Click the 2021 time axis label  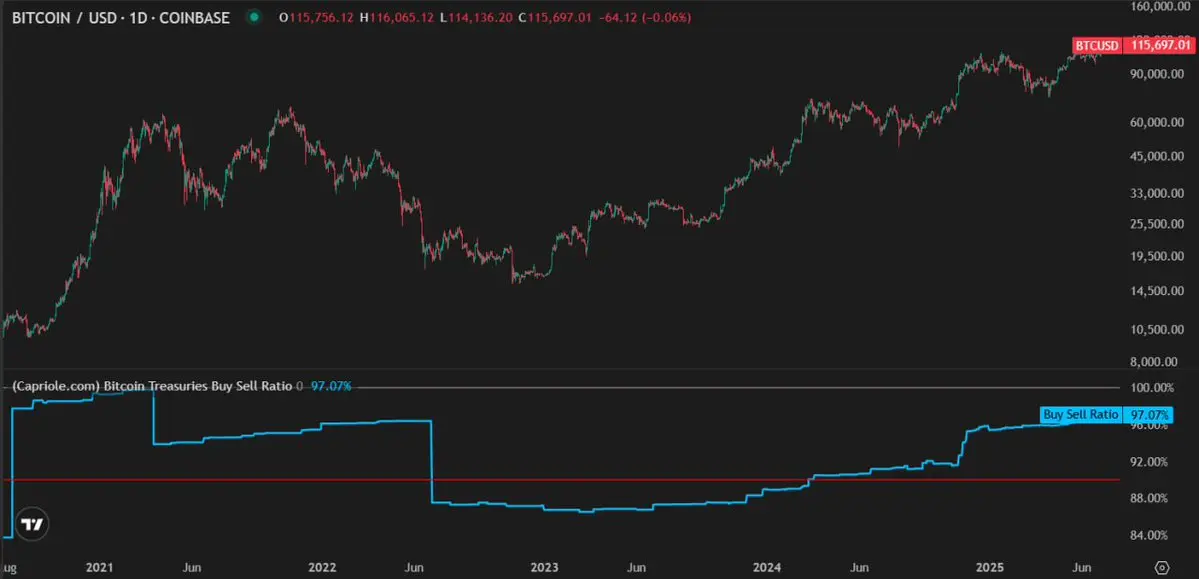click(x=99, y=568)
